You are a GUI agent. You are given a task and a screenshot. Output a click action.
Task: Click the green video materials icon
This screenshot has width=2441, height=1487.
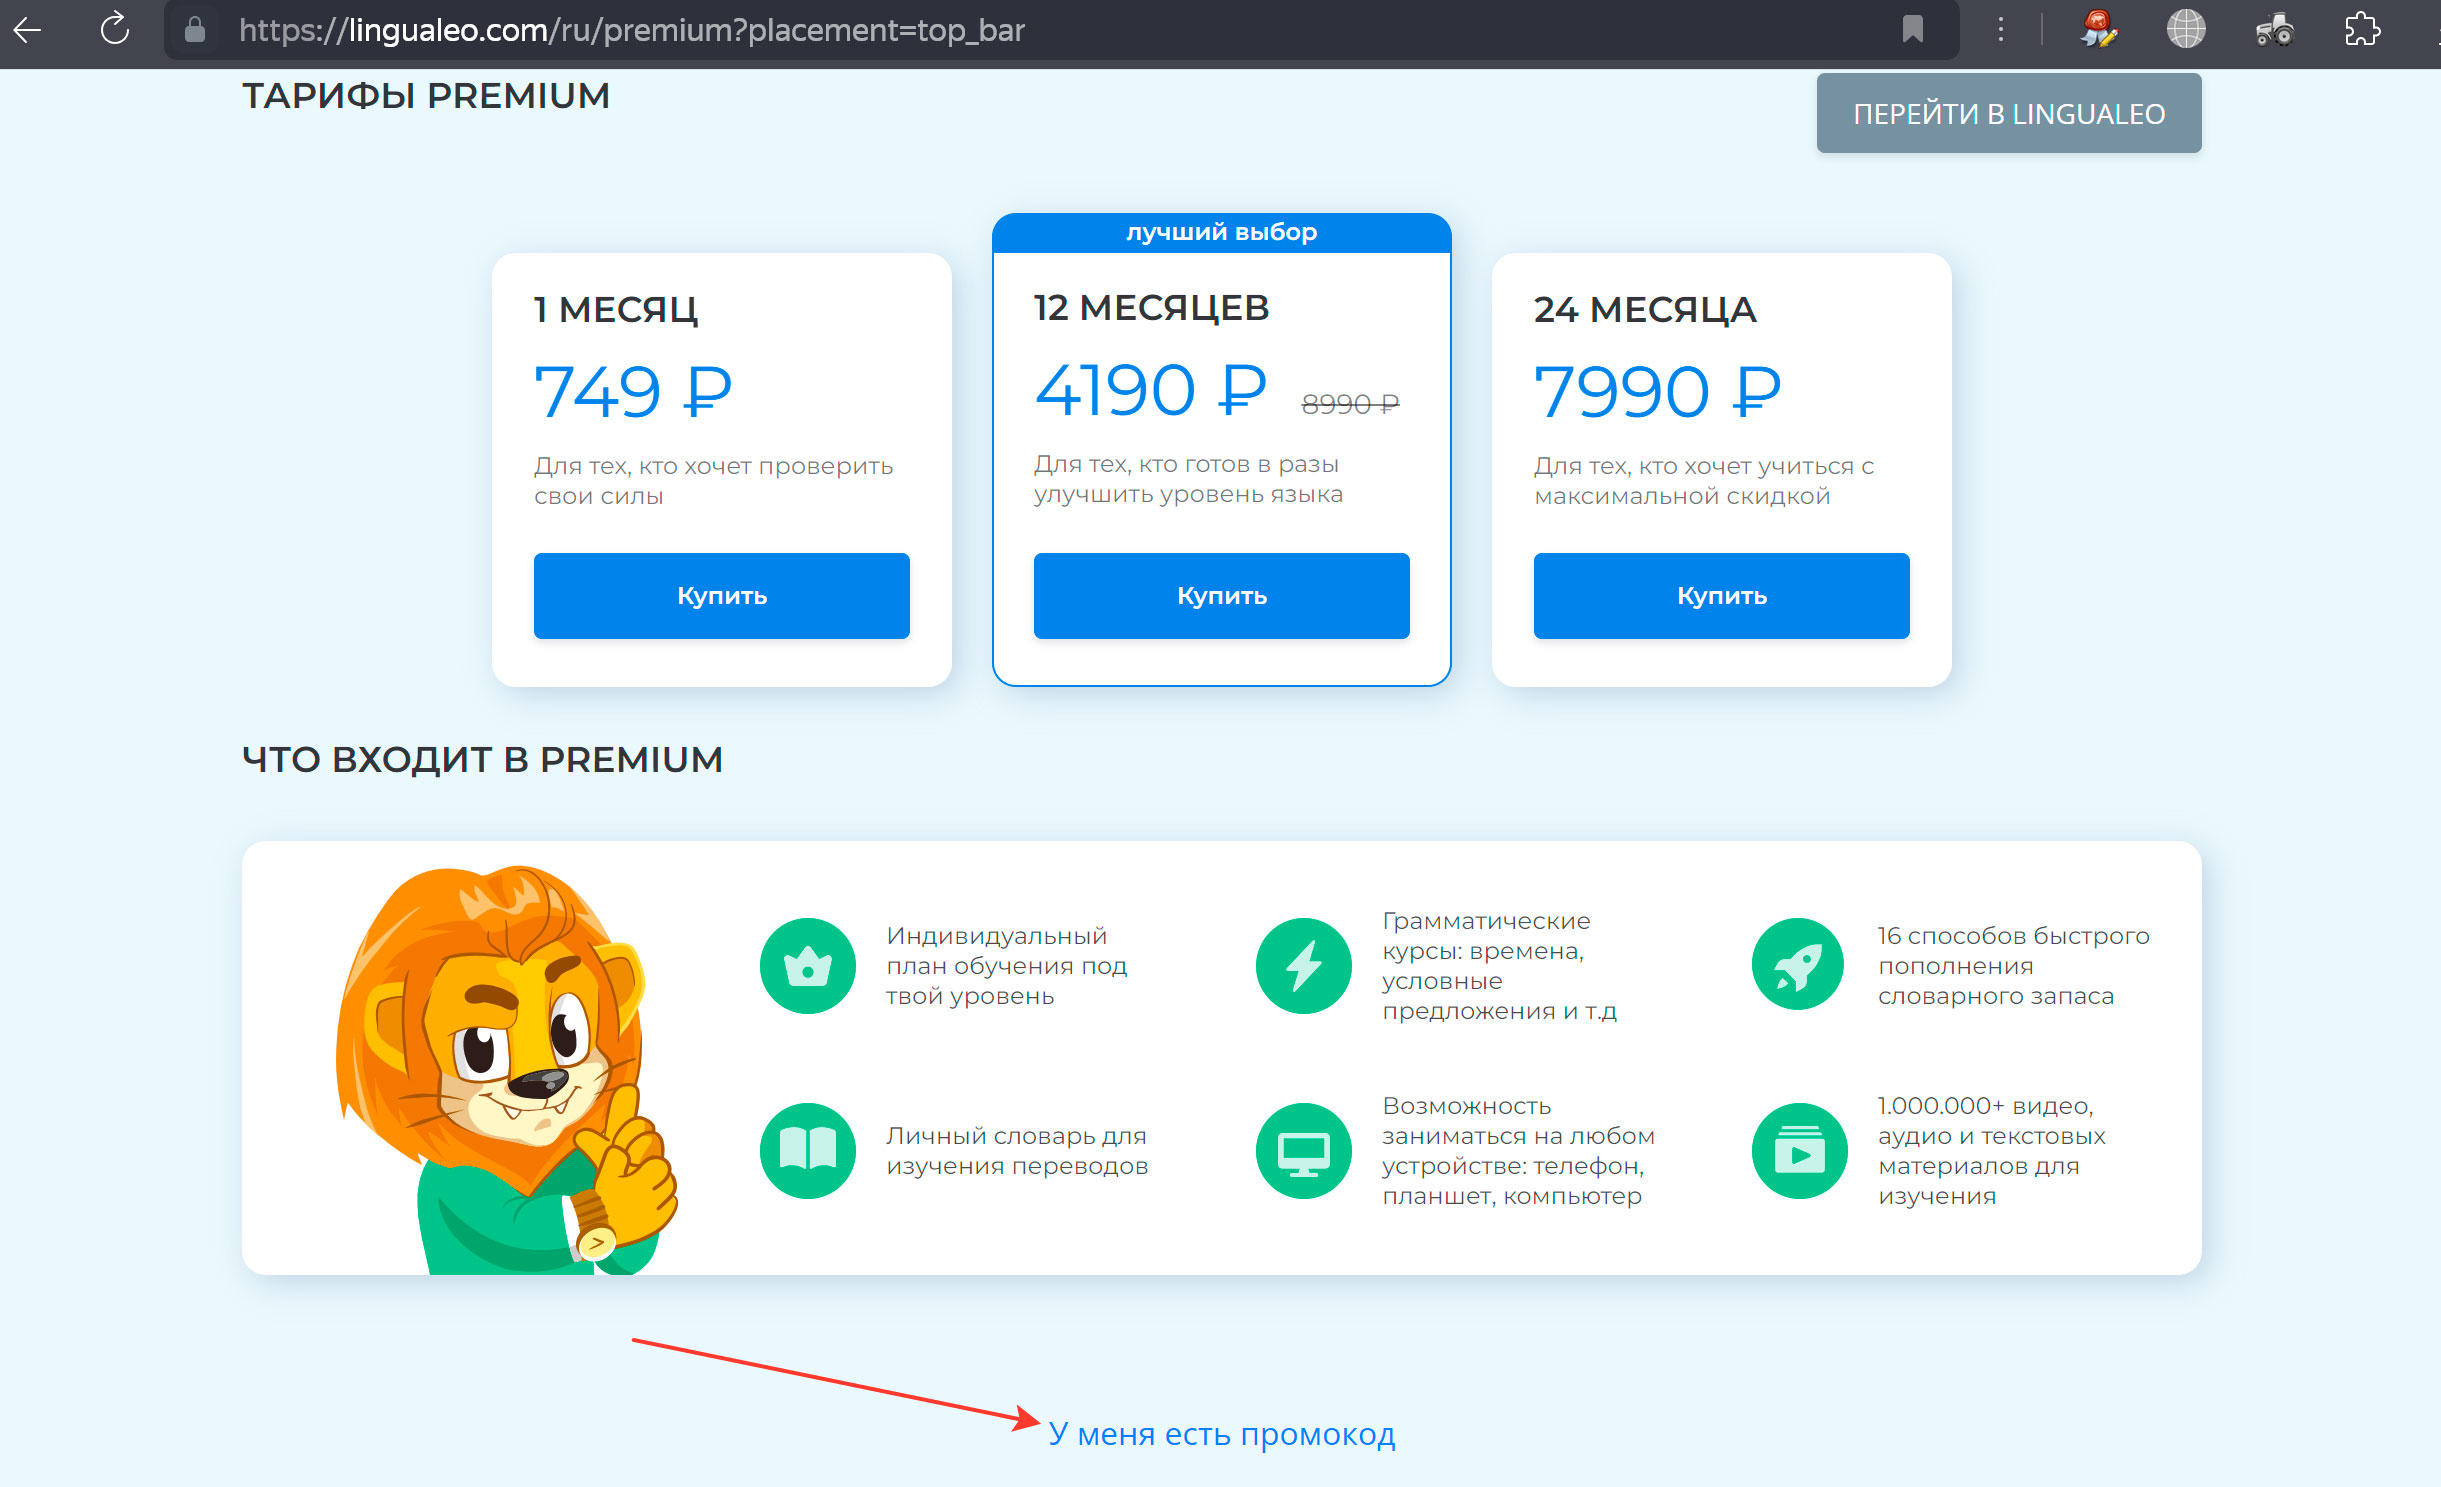(1800, 1151)
